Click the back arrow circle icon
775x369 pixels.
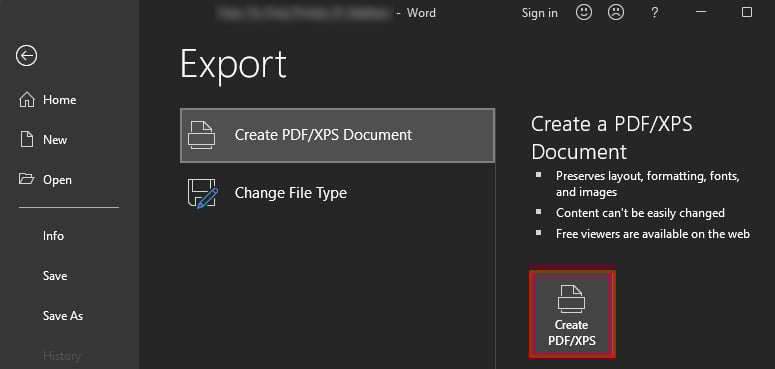pos(26,56)
